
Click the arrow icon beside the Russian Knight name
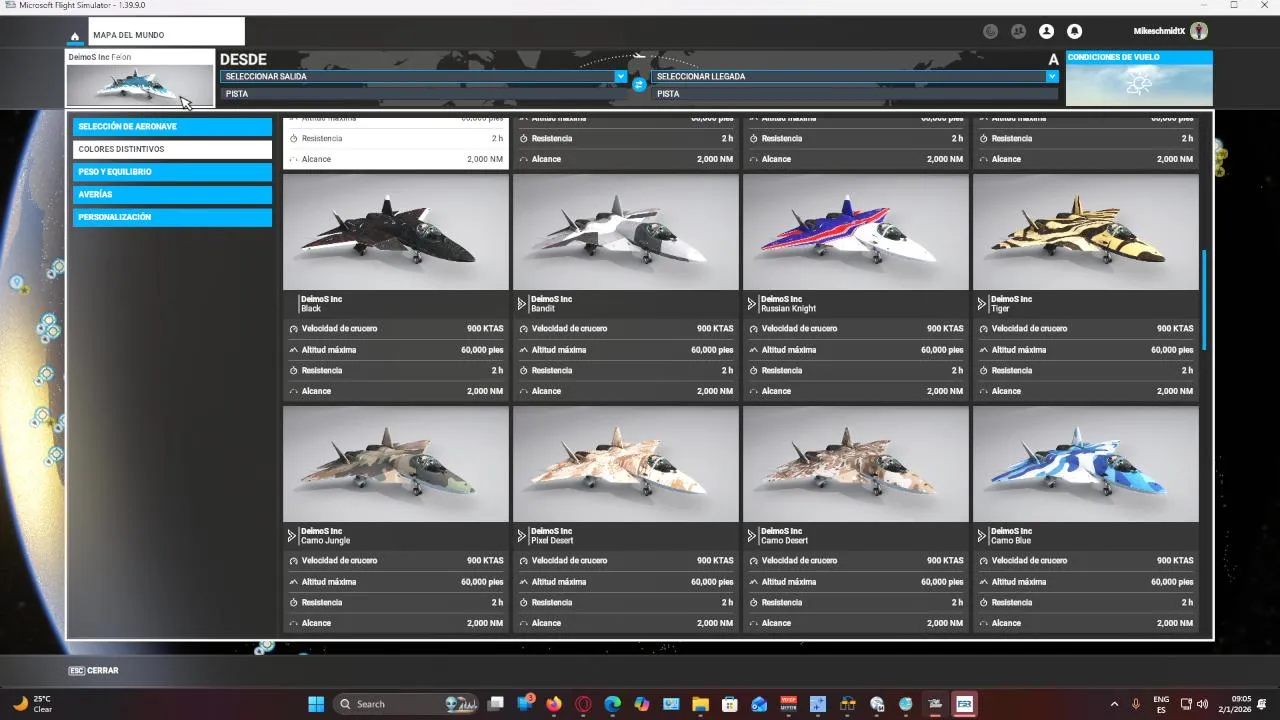point(752,303)
